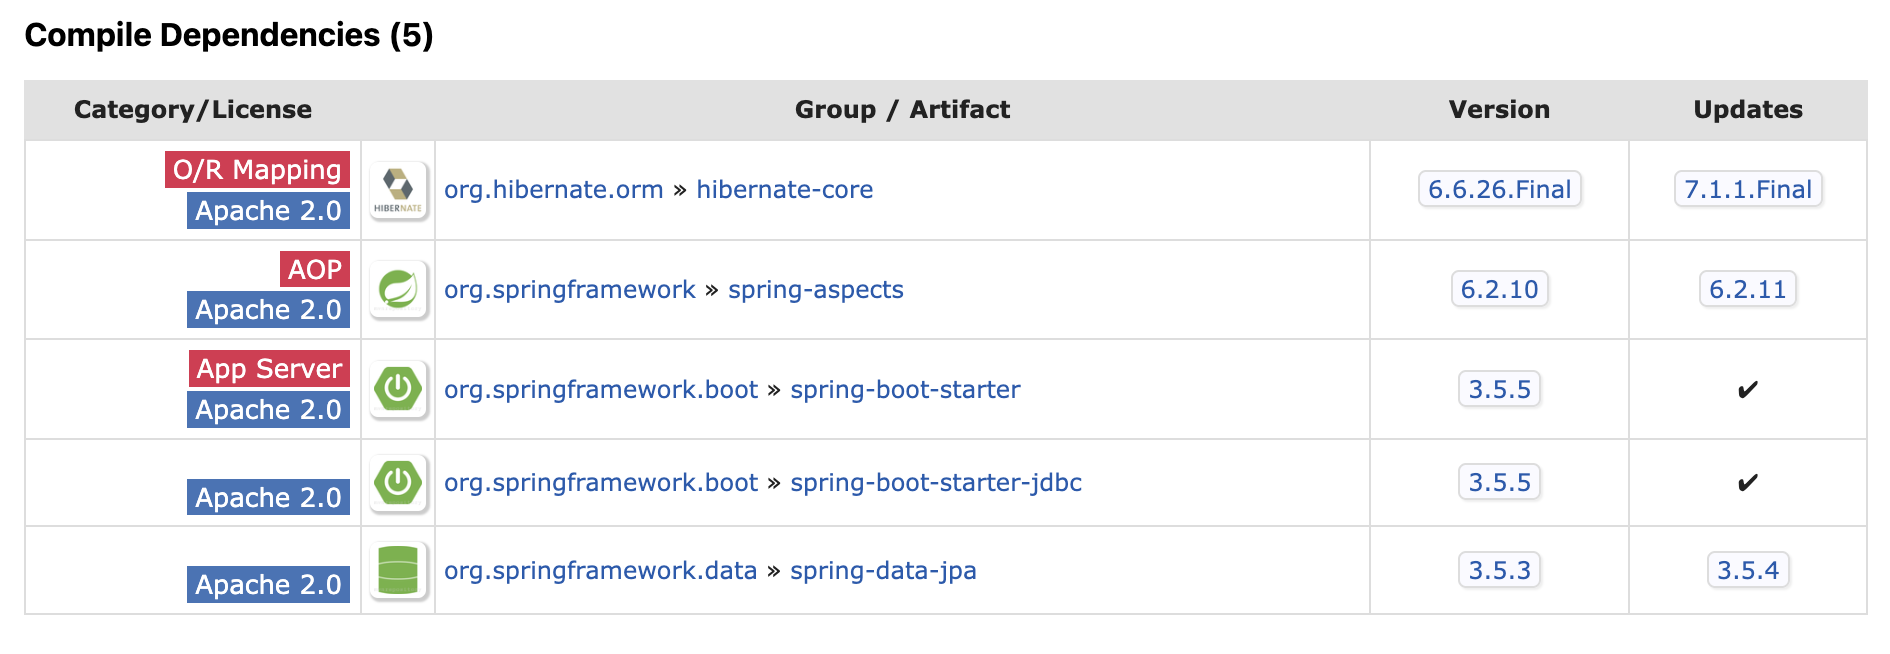The image size is (1890, 654).
Task: Click Apache 2.0 license in spring-boot-starter-jdbc row
Action: [x=268, y=497]
